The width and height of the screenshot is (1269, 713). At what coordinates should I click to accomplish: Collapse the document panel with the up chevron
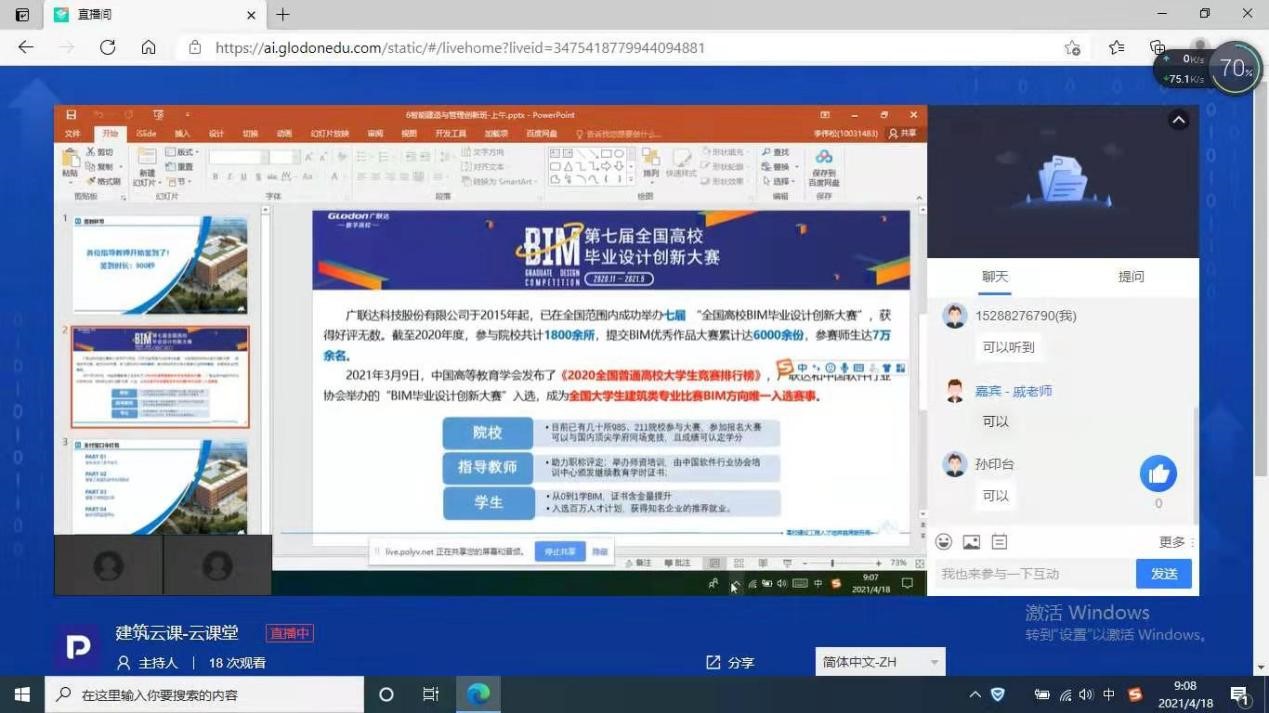pyautogui.click(x=1179, y=120)
